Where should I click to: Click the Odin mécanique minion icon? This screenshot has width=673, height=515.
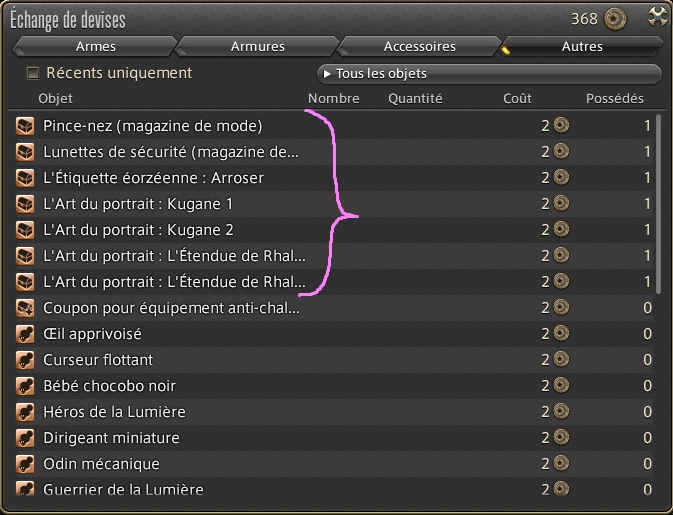[x=25, y=464]
